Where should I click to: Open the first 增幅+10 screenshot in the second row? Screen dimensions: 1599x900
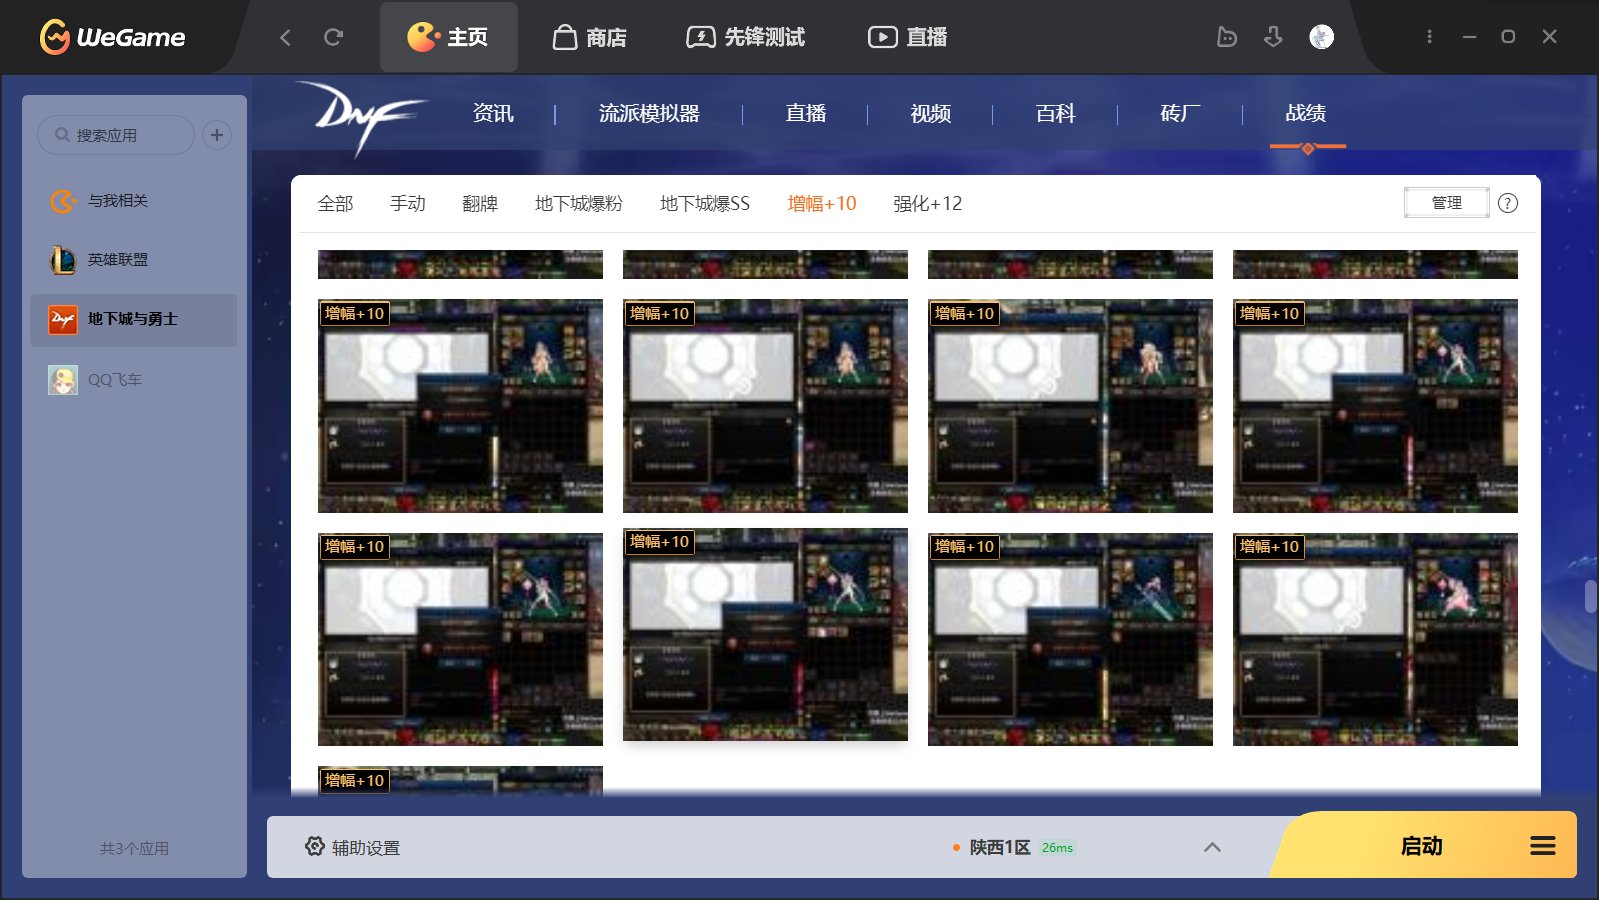click(x=460, y=406)
